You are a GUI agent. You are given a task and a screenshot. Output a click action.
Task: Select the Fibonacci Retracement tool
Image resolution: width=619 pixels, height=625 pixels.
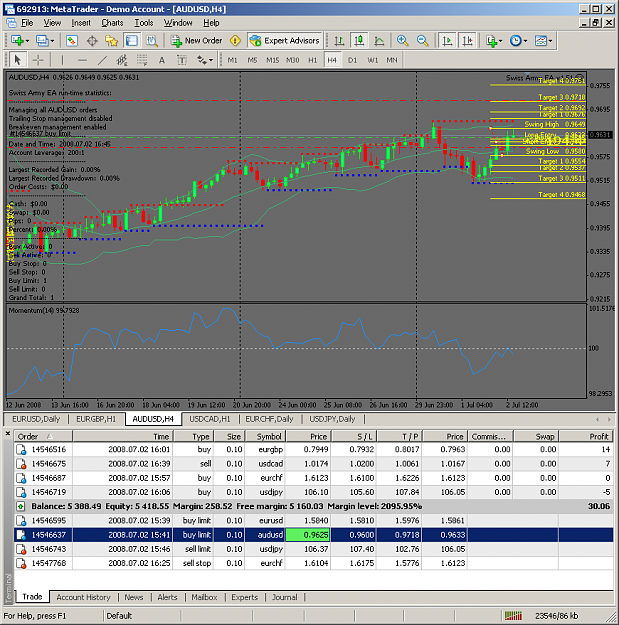(142, 60)
